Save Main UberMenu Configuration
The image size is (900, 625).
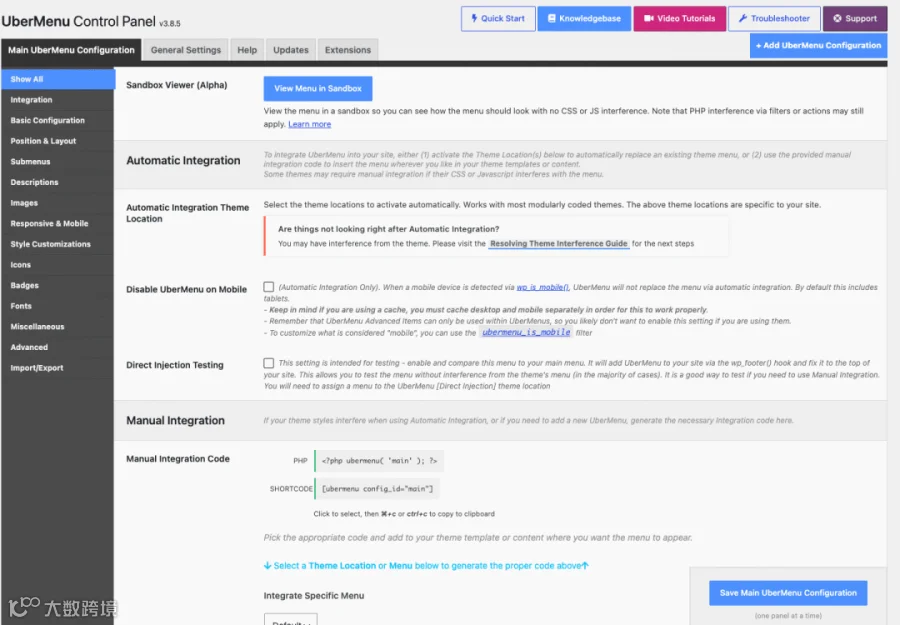click(x=788, y=593)
